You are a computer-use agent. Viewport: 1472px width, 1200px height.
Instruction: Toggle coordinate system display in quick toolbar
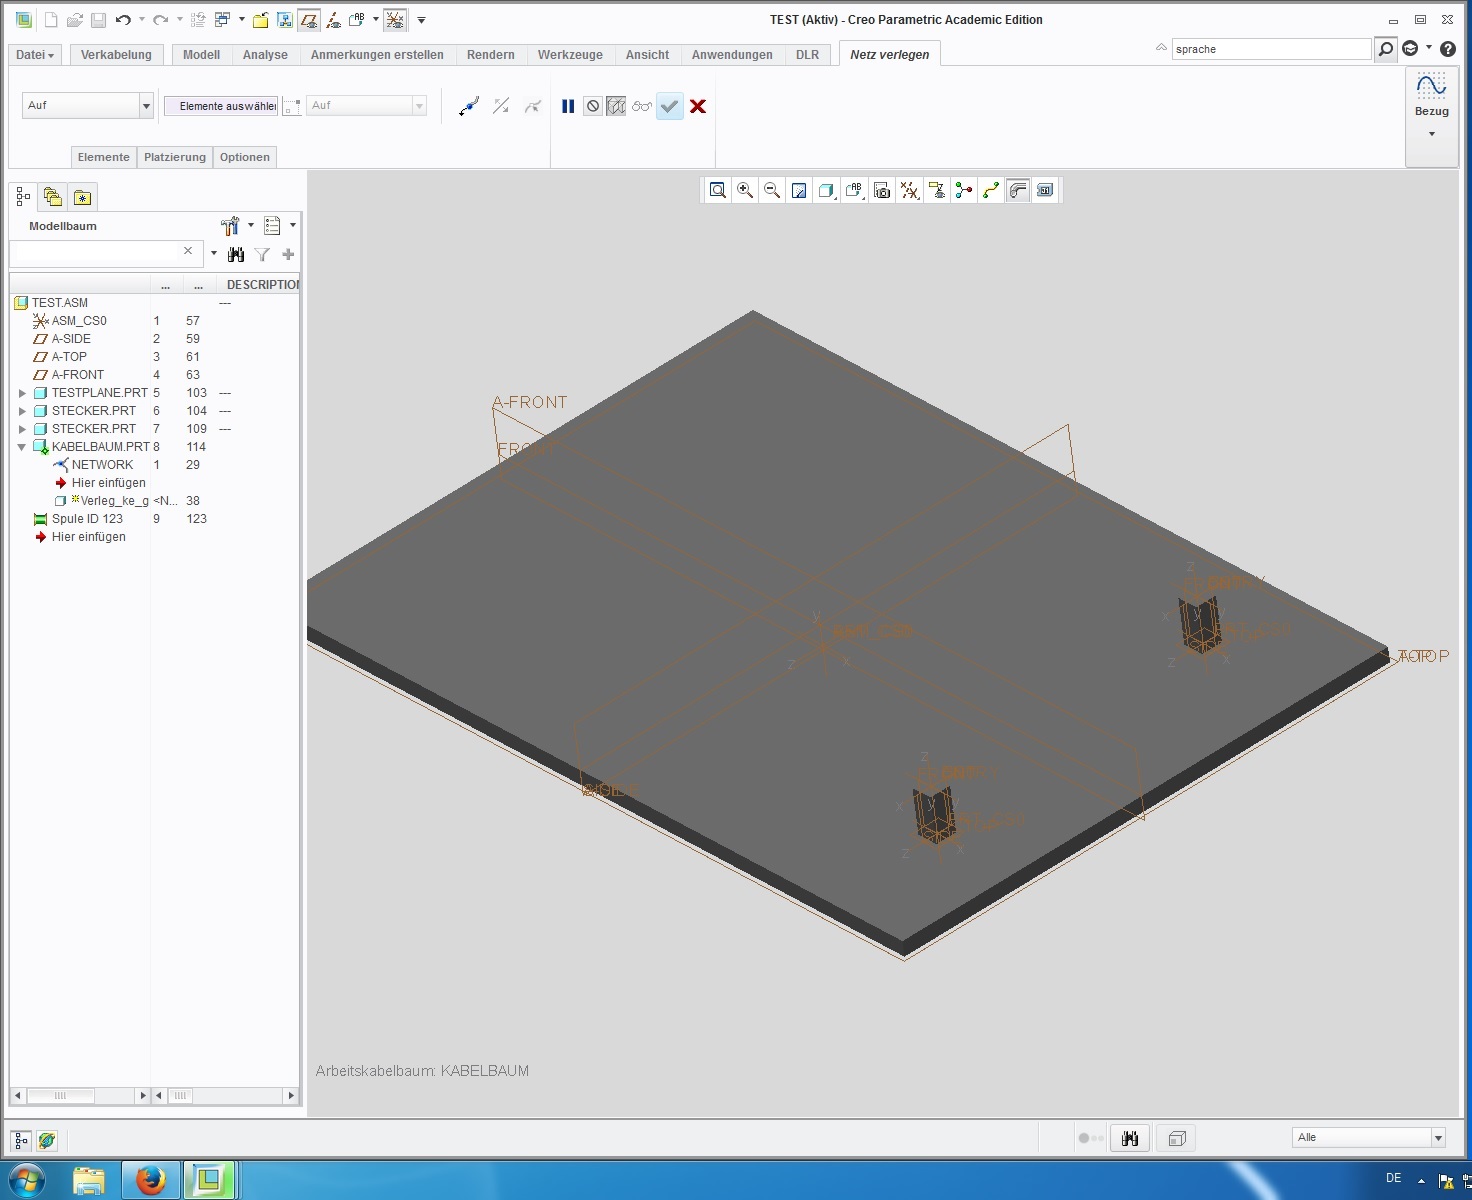tap(396, 20)
